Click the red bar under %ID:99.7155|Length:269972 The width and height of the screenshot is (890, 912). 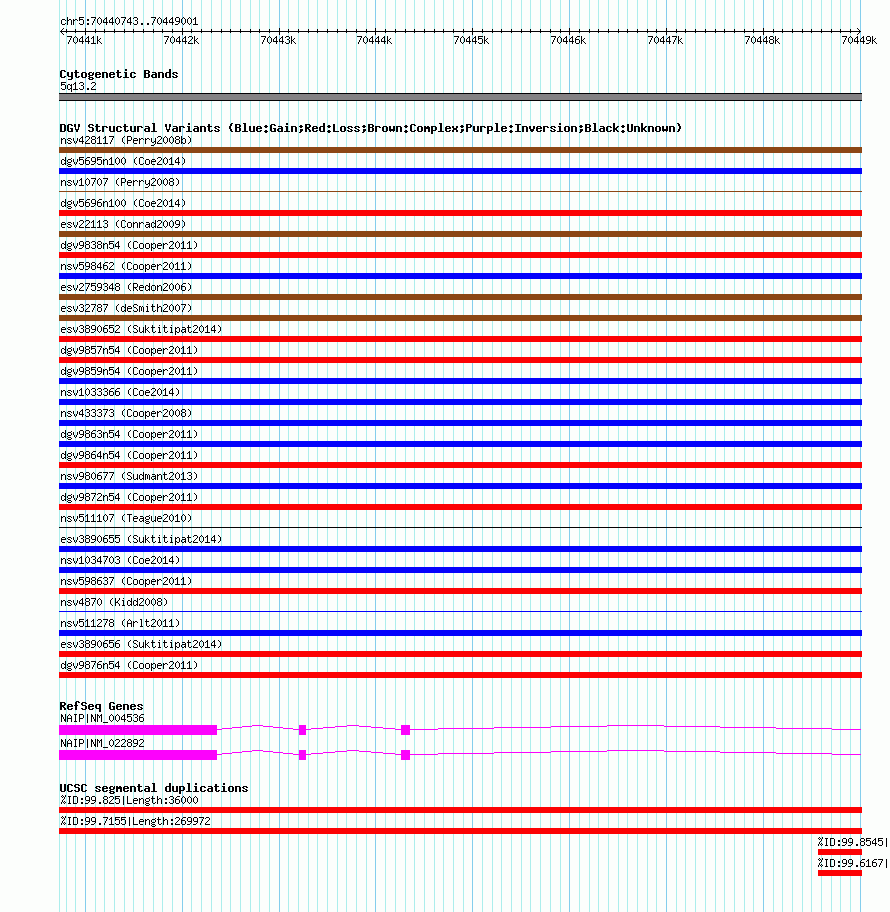tap(460, 831)
